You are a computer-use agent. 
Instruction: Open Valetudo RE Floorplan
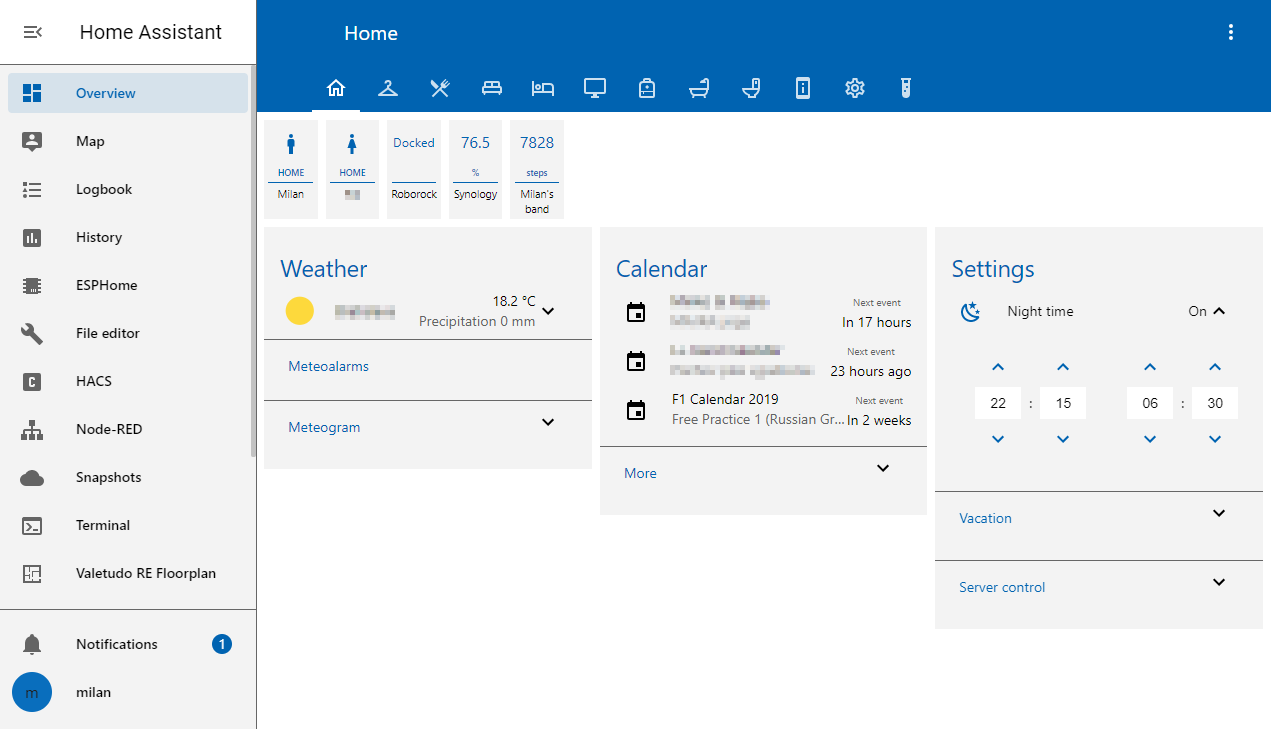128,573
